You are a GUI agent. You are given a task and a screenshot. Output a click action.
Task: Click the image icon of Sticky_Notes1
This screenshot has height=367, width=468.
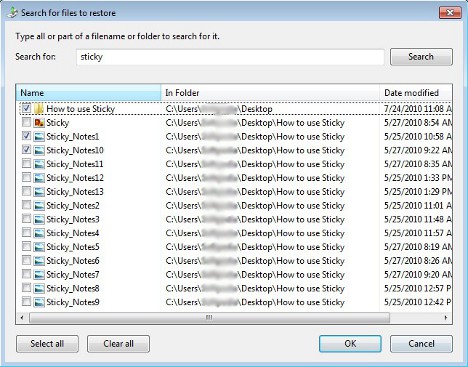39,136
